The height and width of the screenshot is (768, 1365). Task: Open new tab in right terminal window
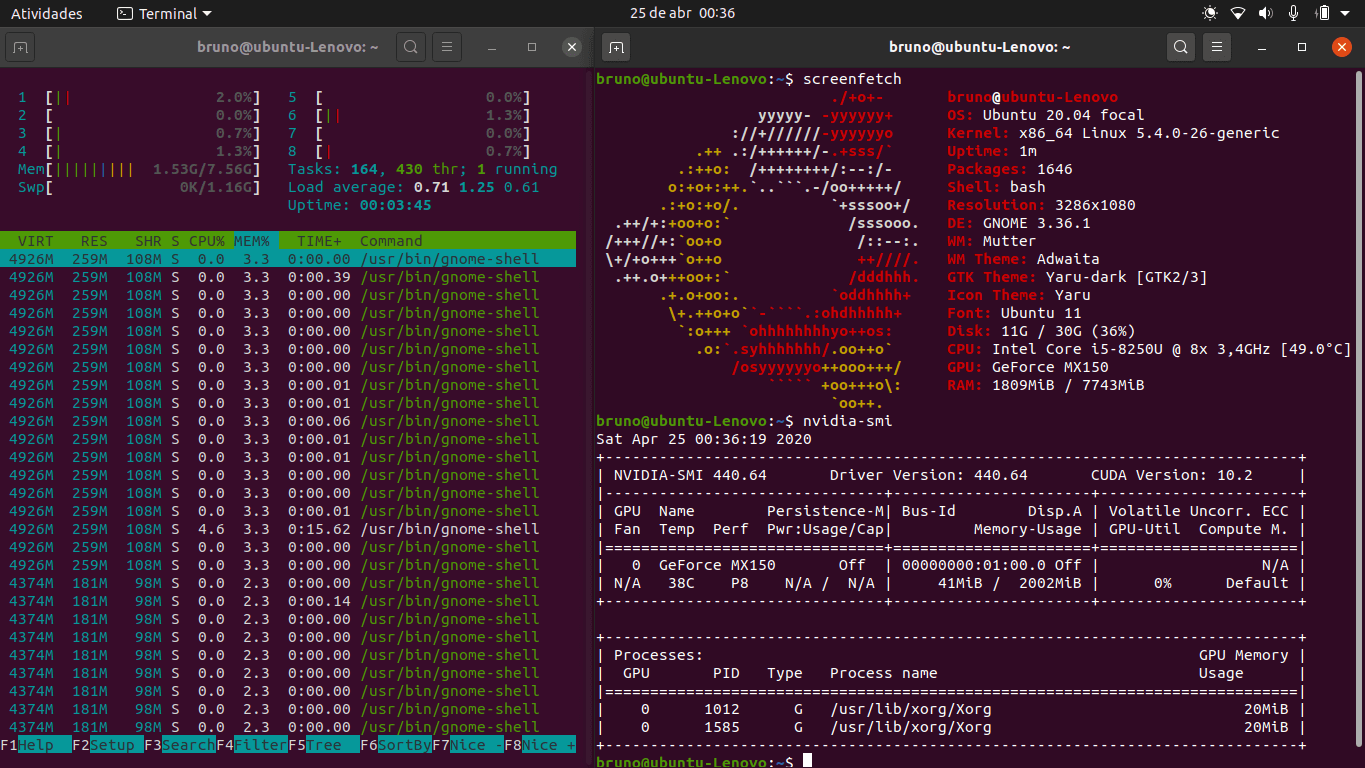click(617, 47)
